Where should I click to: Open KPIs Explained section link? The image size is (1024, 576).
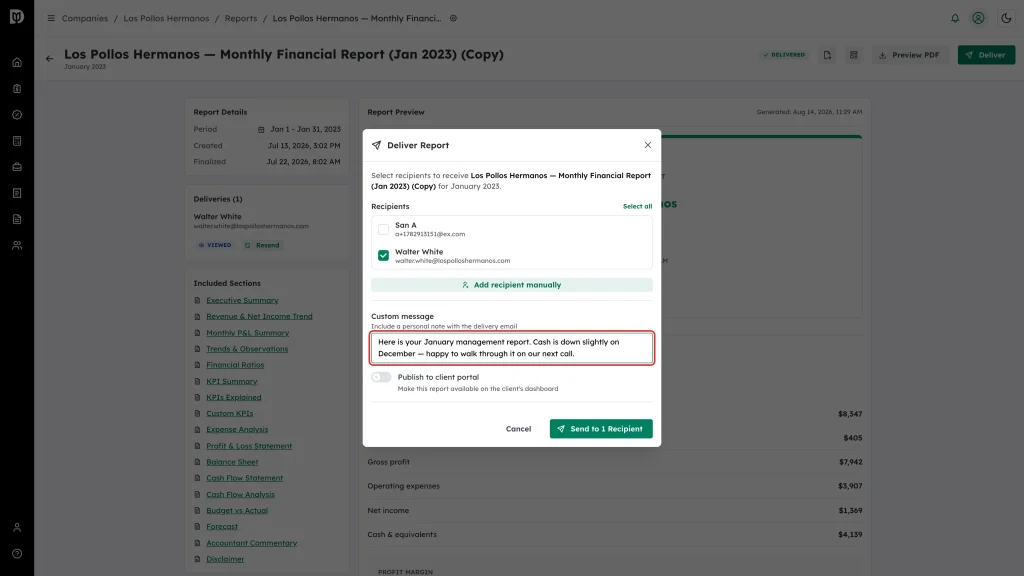[x=234, y=397]
